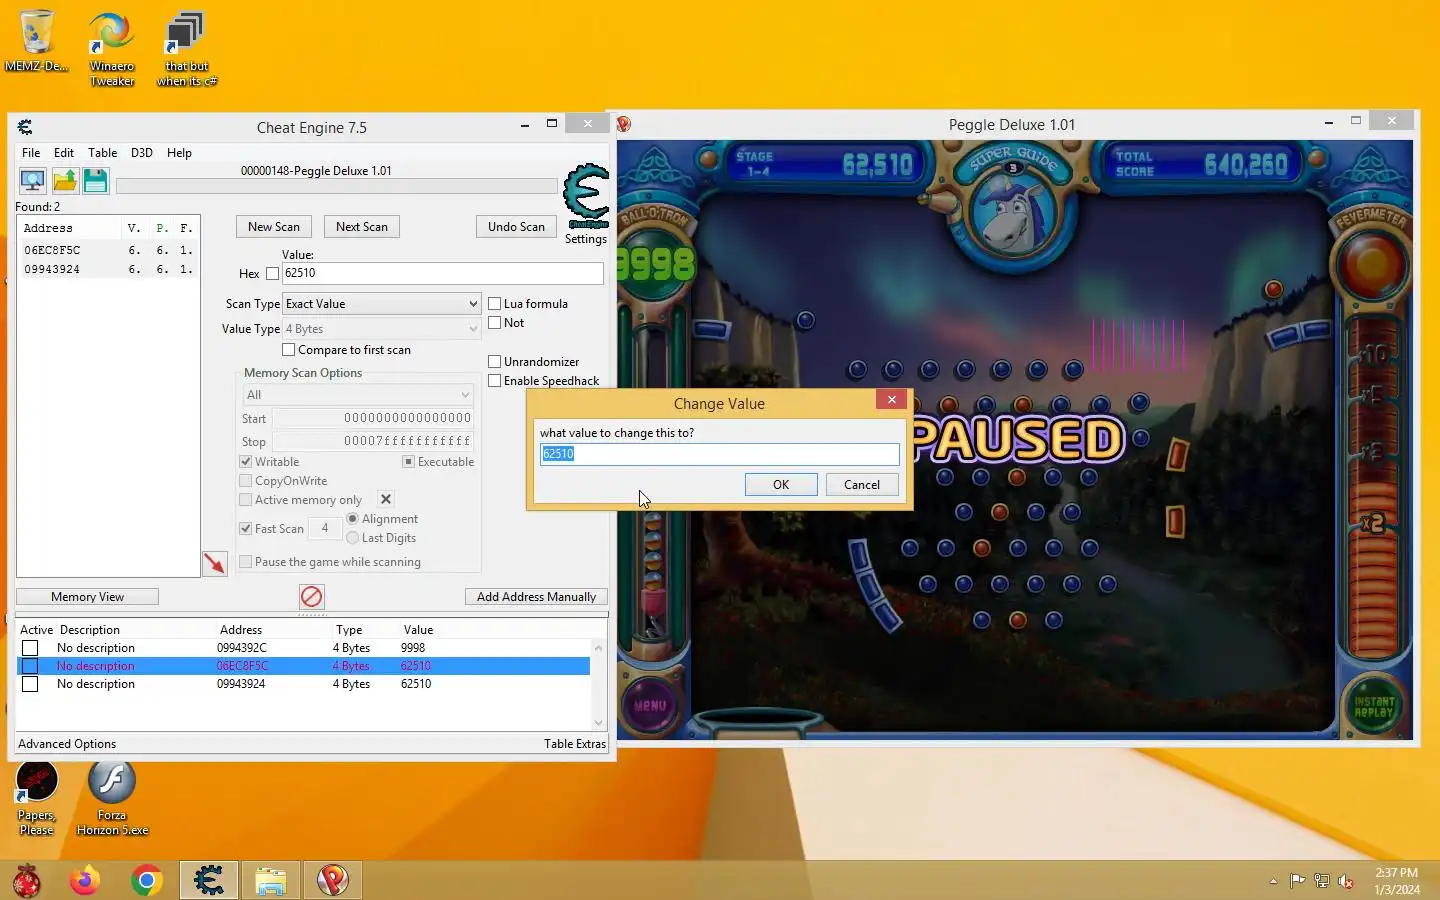Image resolution: width=1440 pixels, height=900 pixels.
Task: Click the red no-entry clear list icon
Action: [x=311, y=596]
